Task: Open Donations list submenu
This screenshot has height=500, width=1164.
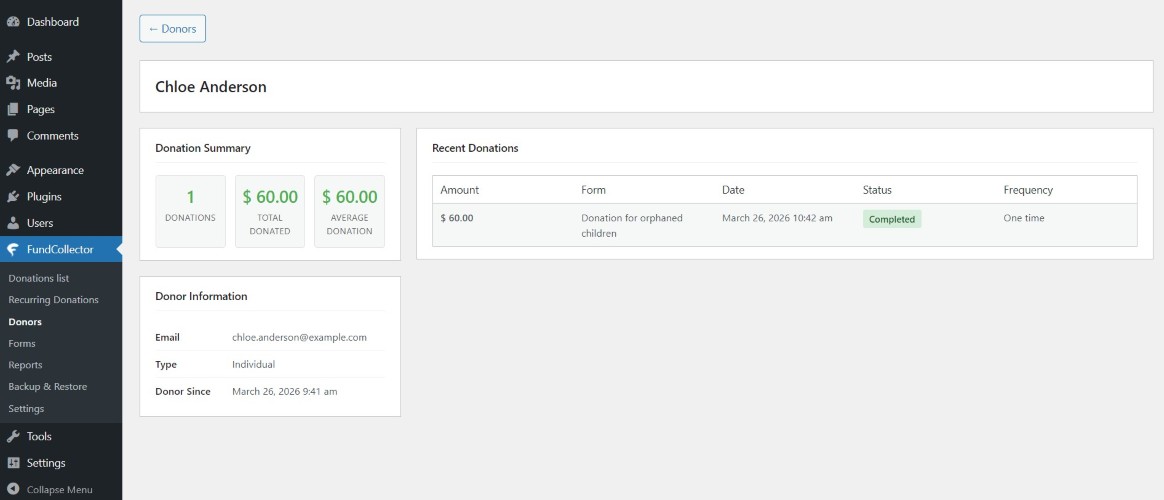Action: [x=39, y=278]
